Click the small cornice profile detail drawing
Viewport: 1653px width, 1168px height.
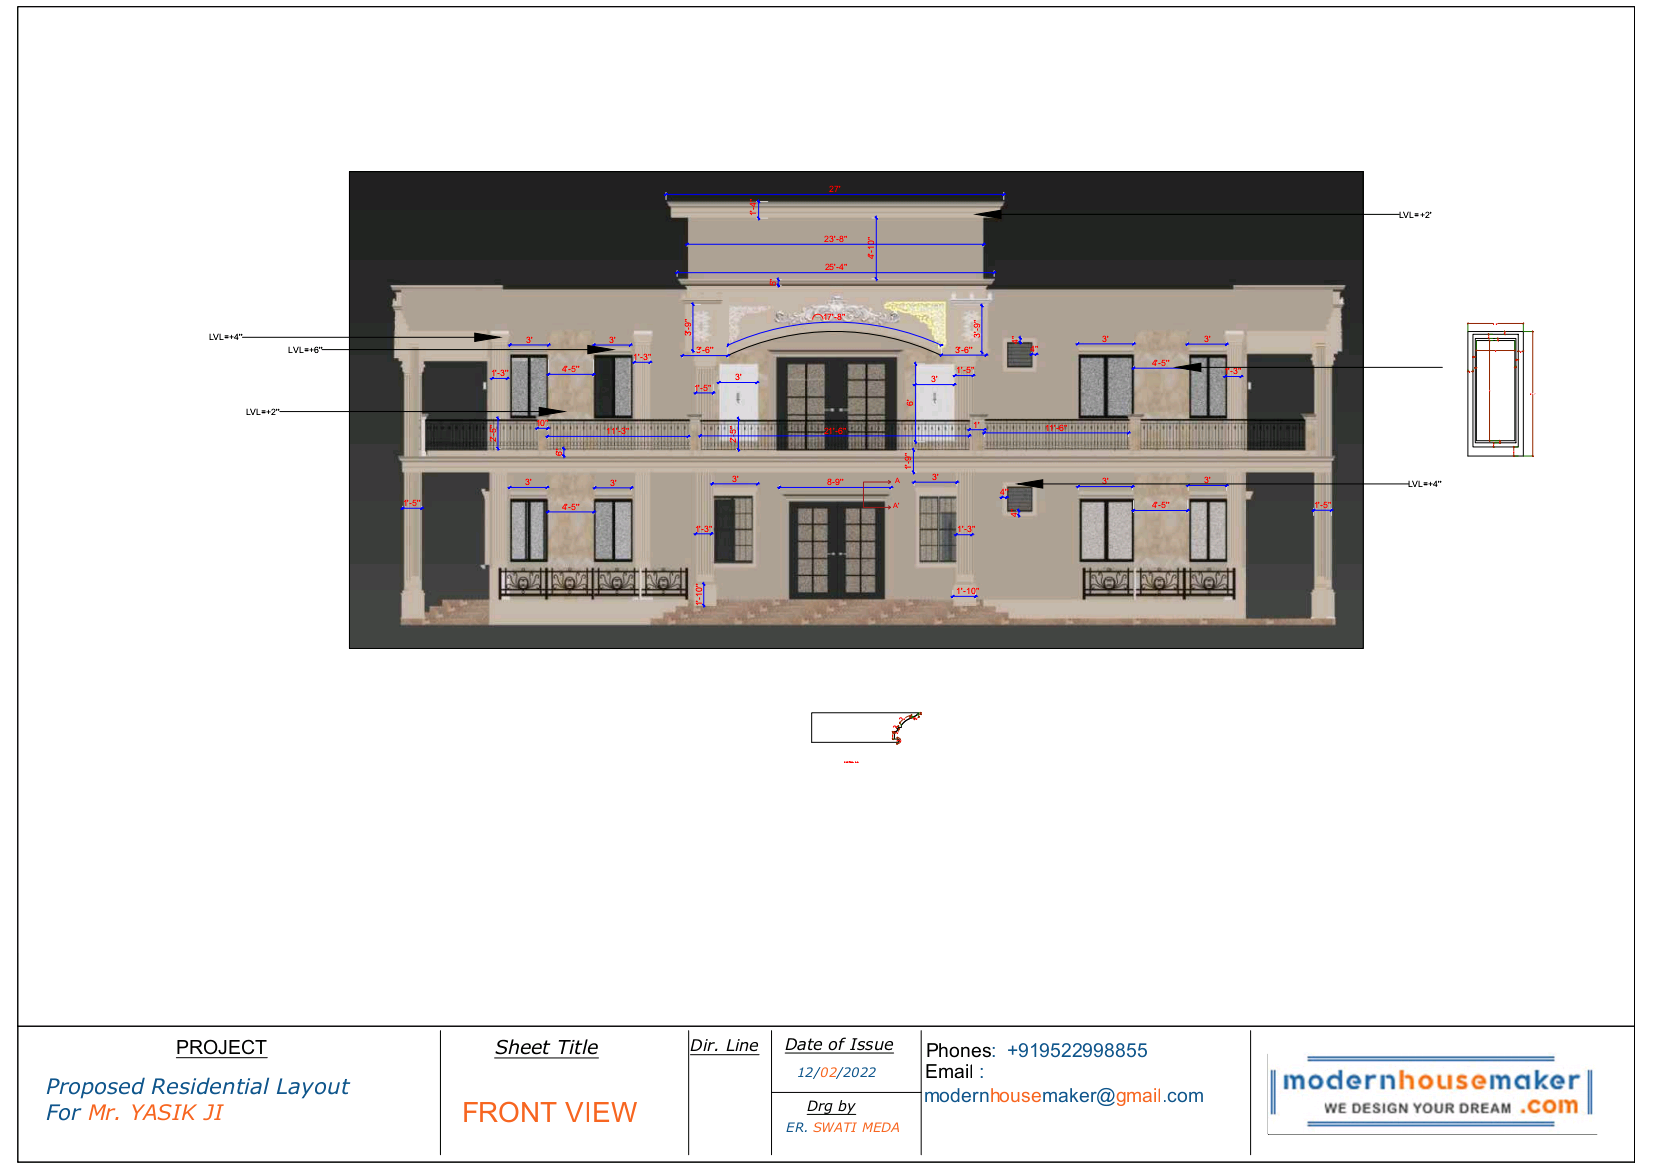[866, 727]
